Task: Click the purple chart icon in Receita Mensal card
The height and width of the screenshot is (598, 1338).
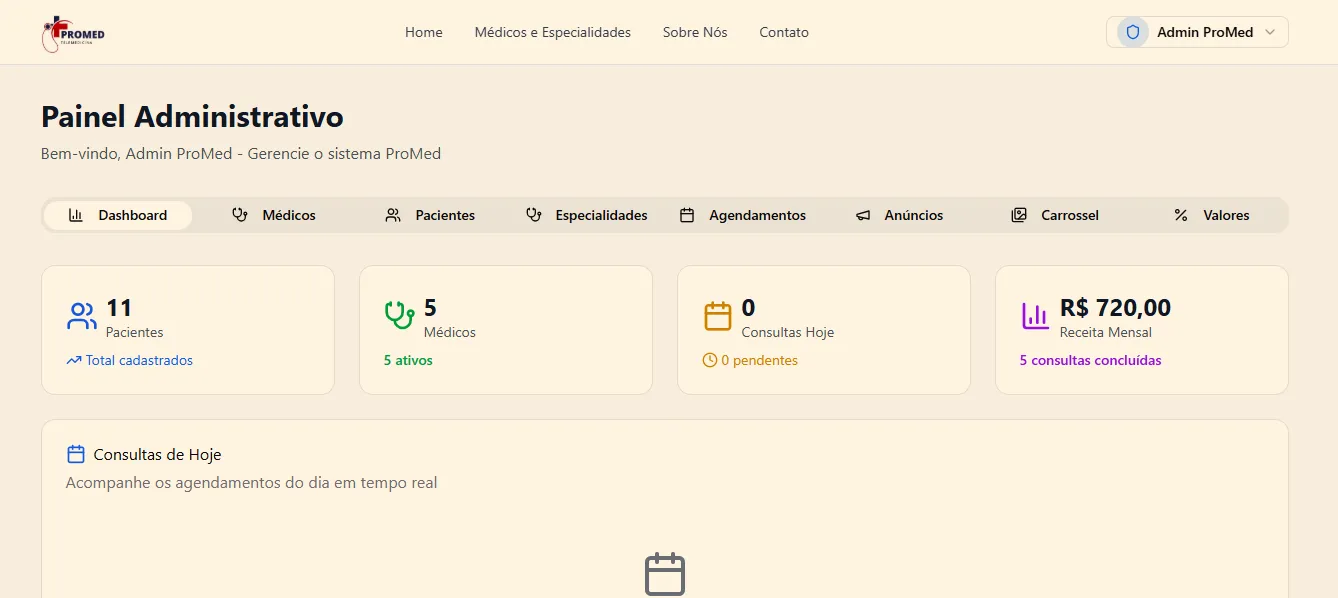Action: pos(1036,316)
